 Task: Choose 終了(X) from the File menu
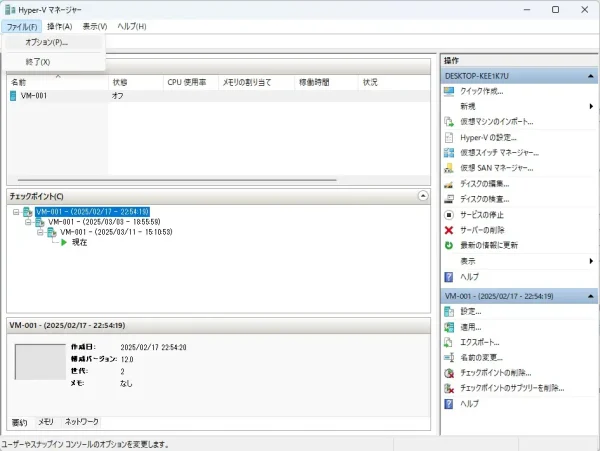click(x=54, y=62)
